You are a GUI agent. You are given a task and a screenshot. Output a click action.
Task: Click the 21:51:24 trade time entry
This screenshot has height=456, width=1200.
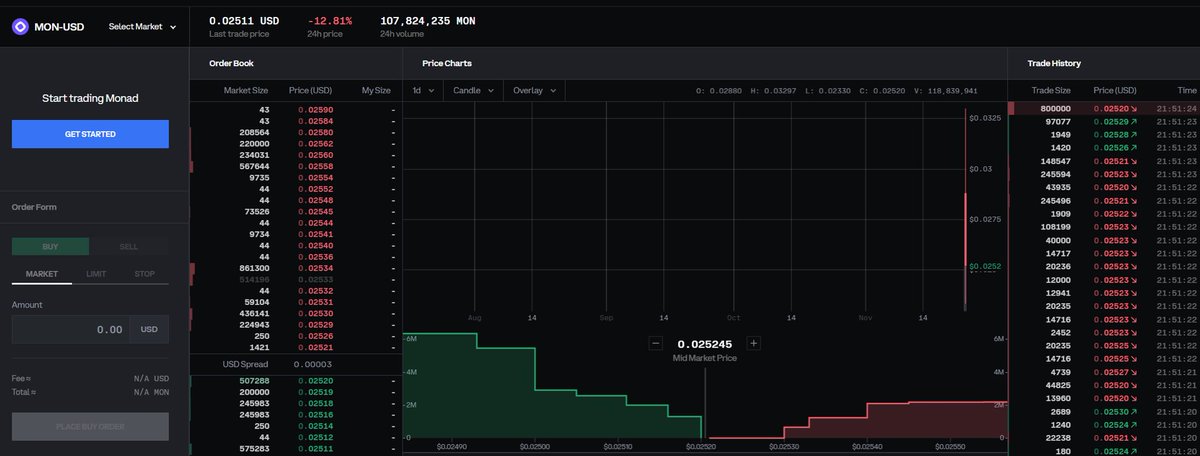[1177, 108]
